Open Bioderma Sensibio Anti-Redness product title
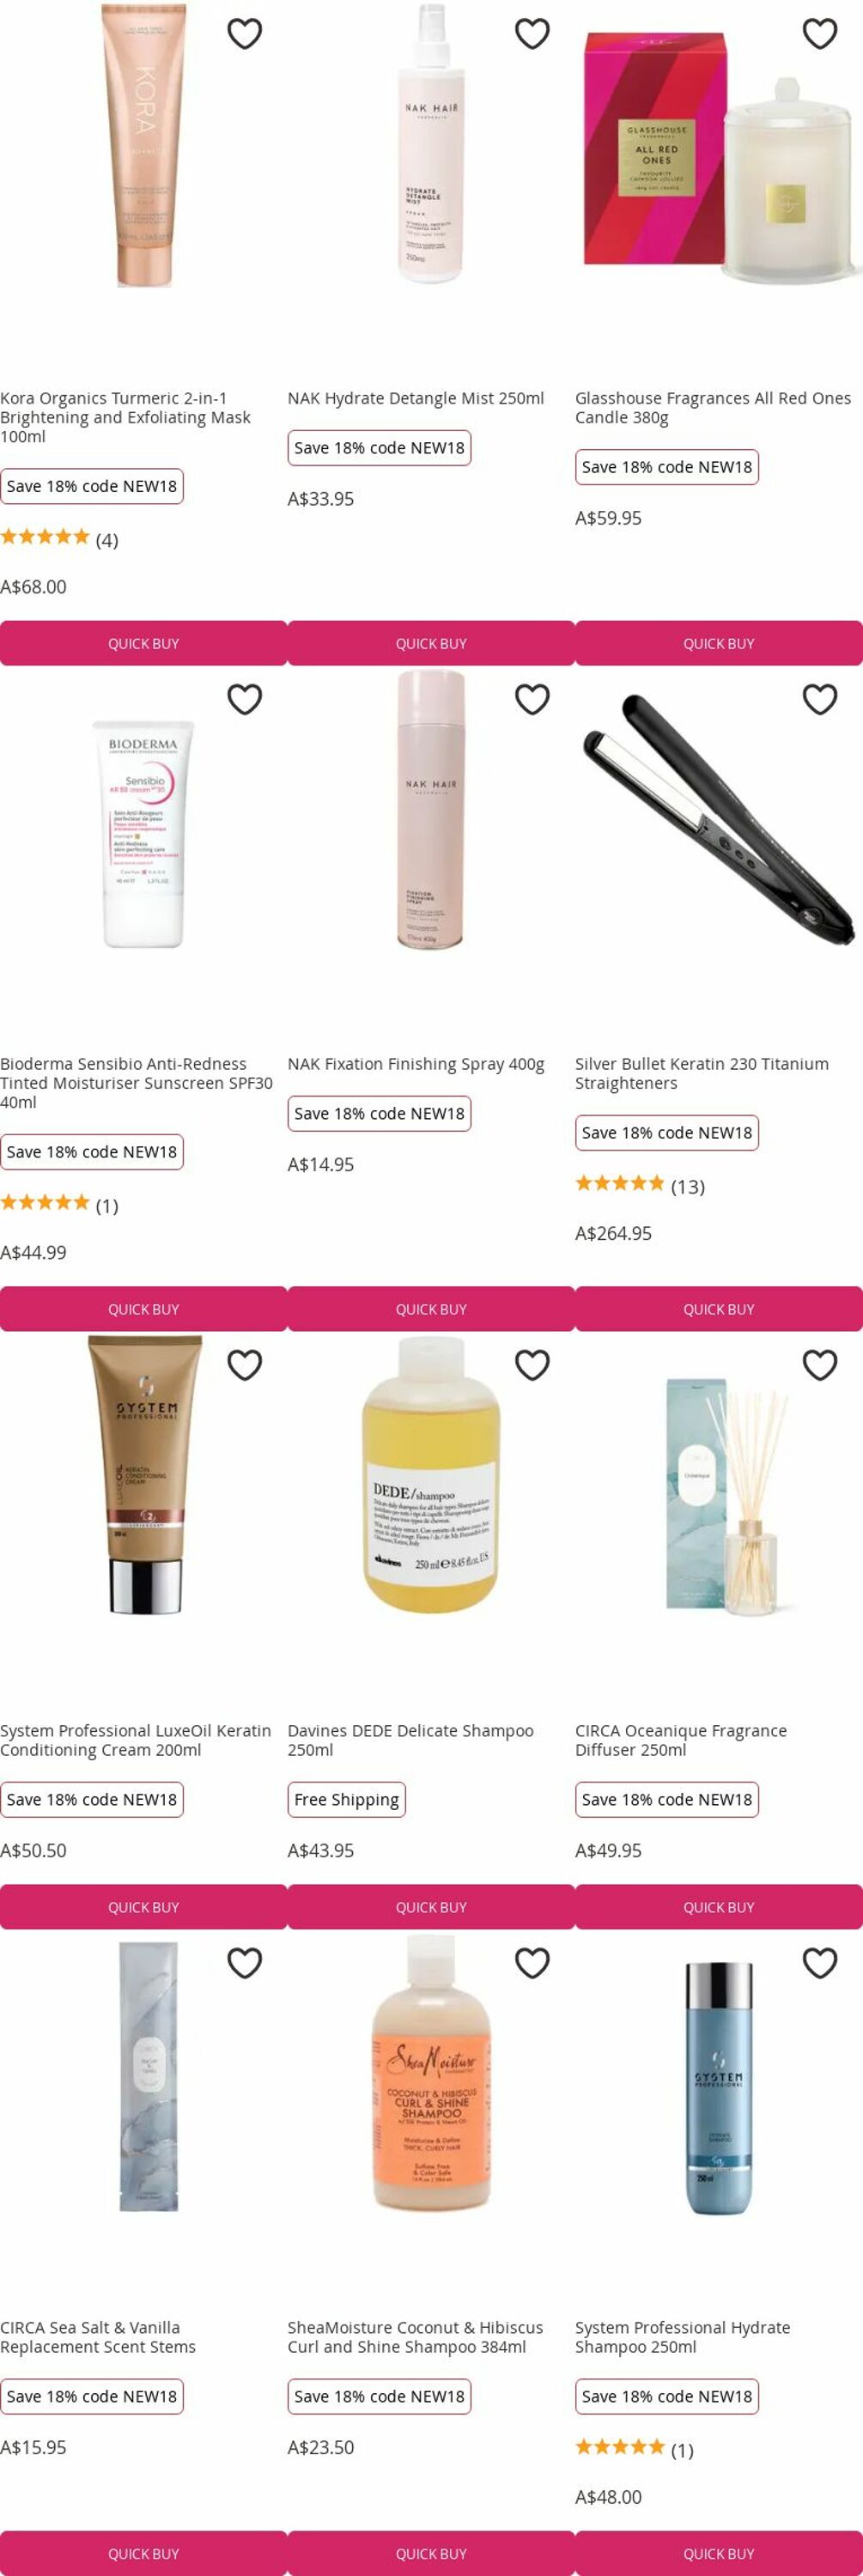 [x=136, y=1083]
